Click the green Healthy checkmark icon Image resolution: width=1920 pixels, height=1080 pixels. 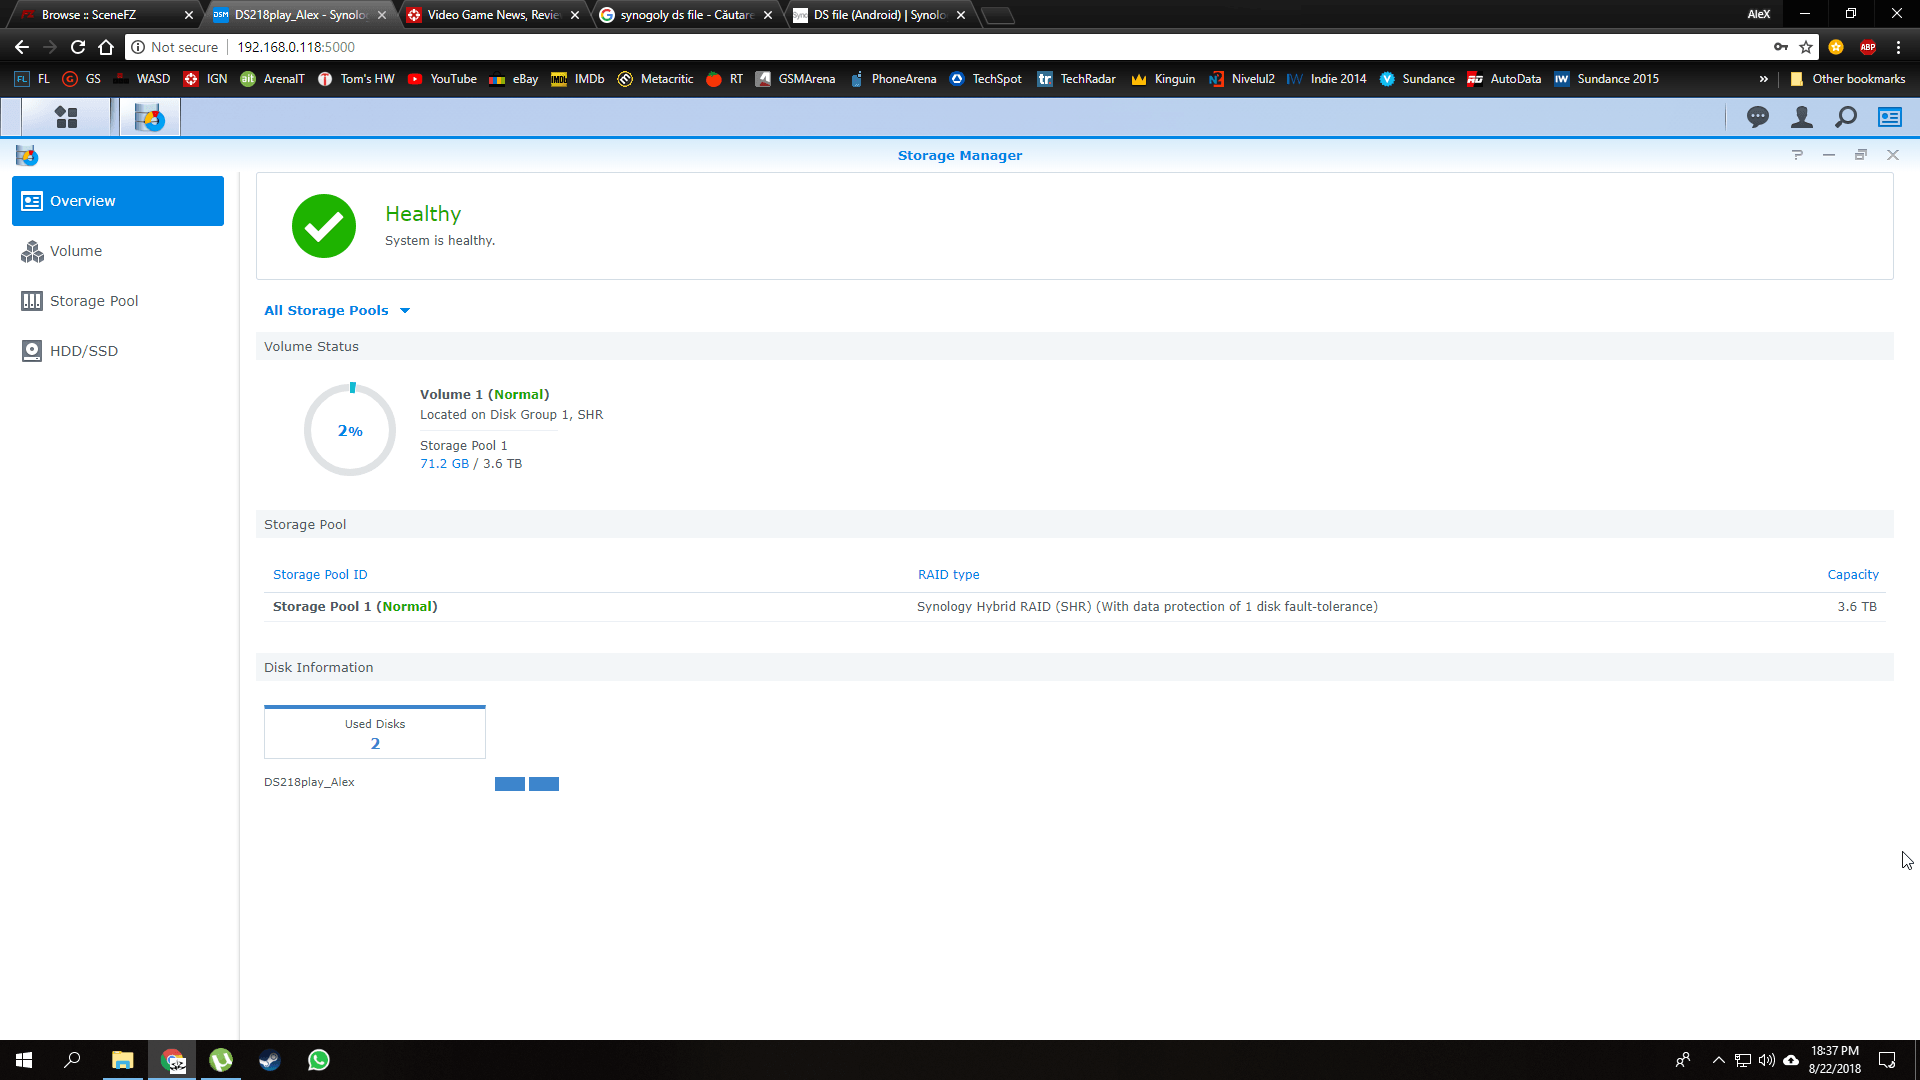click(323, 226)
